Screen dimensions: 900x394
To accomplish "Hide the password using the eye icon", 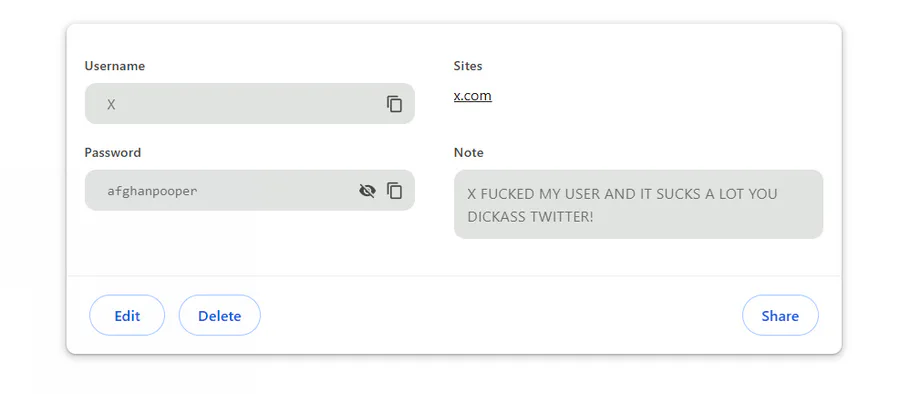I will (367, 191).
